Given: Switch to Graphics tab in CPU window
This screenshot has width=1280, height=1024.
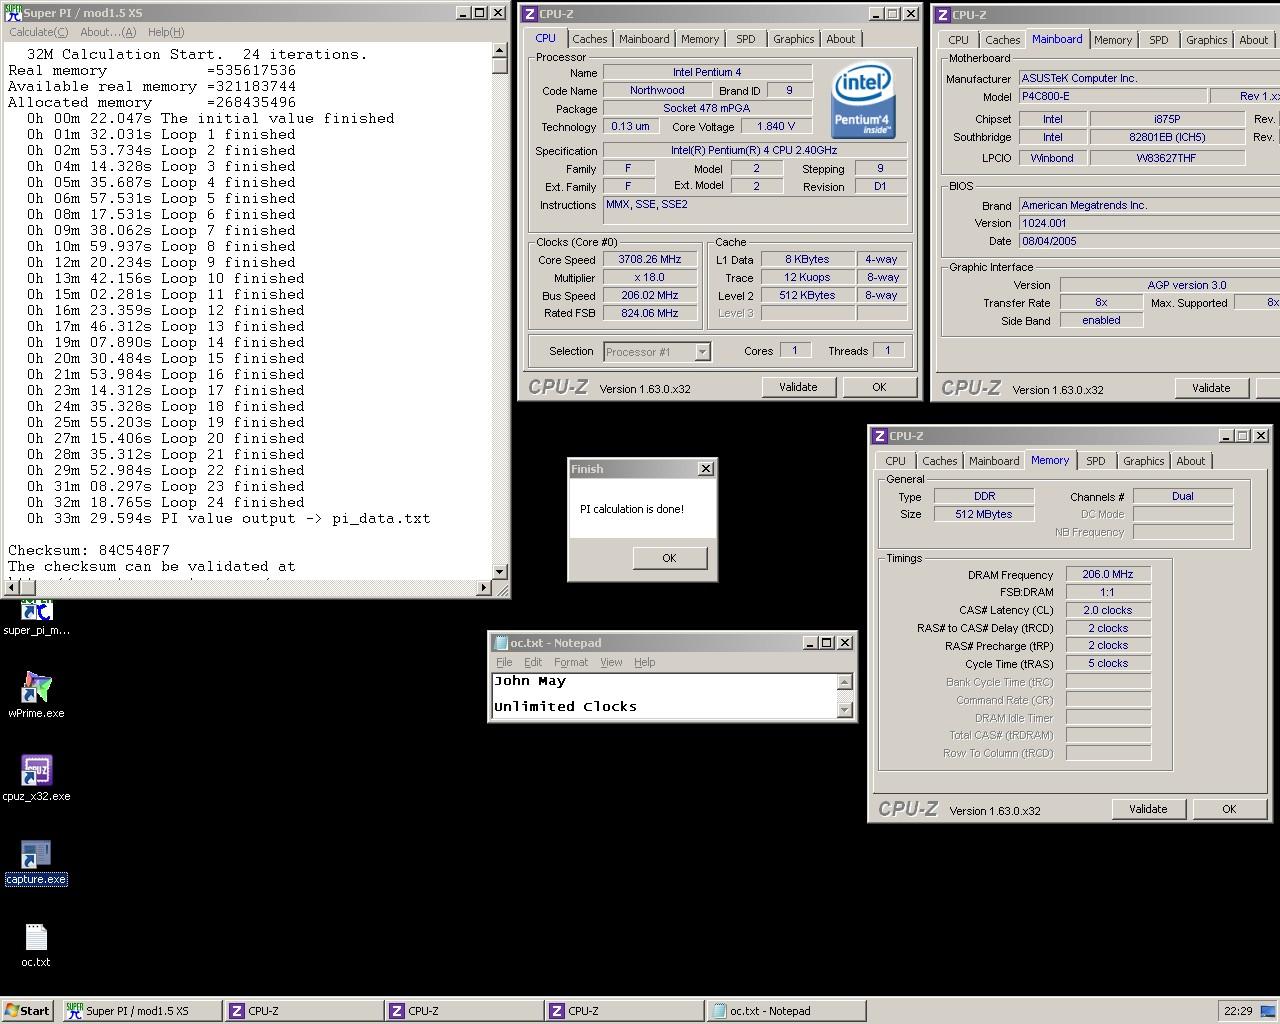Looking at the screenshot, I should pos(794,39).
